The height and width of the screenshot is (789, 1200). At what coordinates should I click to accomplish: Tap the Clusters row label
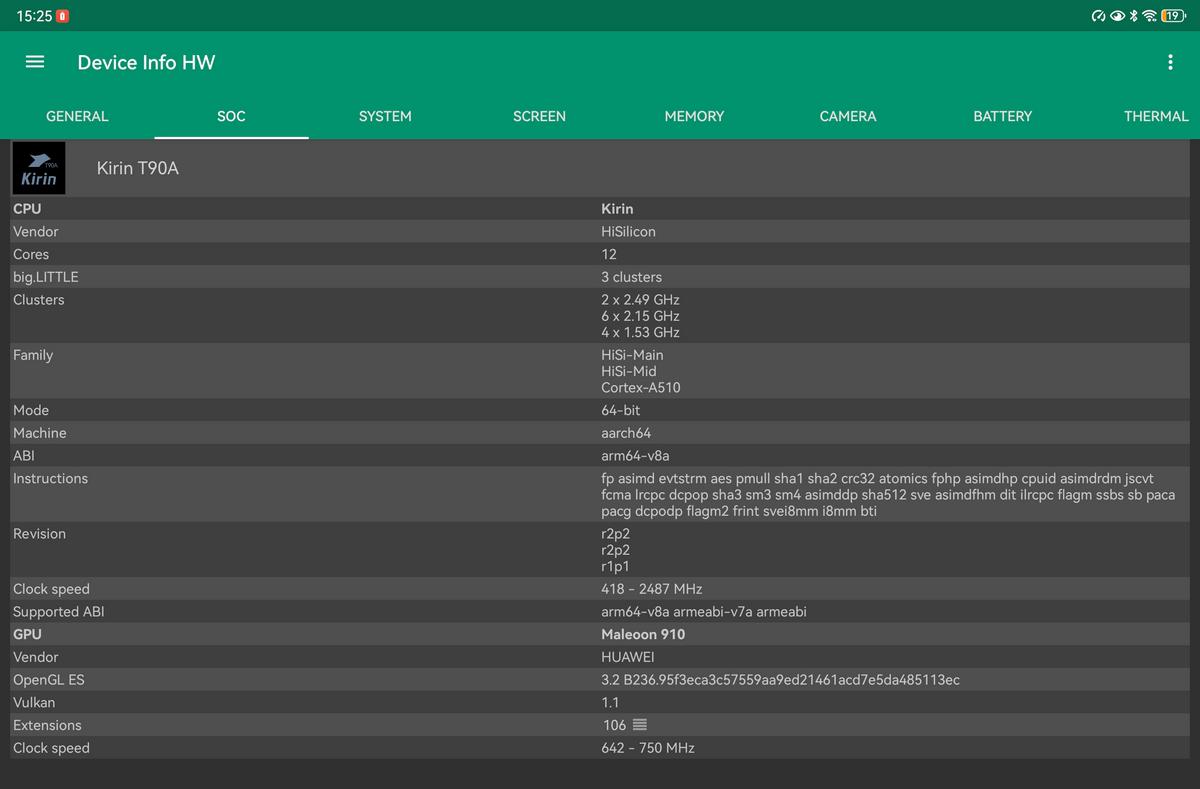coord(38,300)
